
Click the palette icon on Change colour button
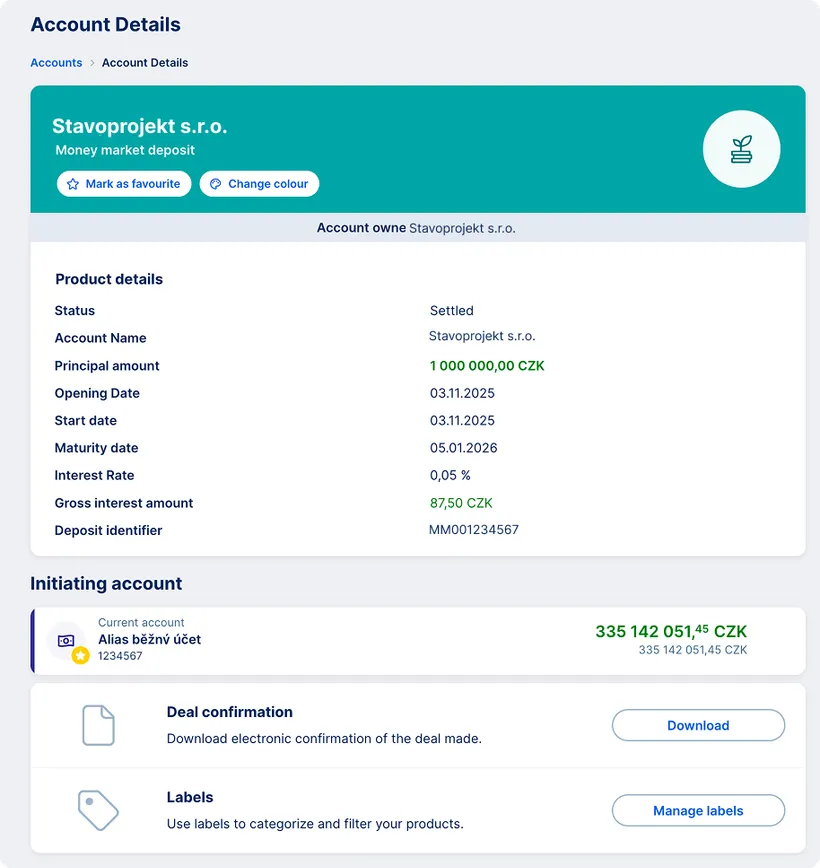214,184
